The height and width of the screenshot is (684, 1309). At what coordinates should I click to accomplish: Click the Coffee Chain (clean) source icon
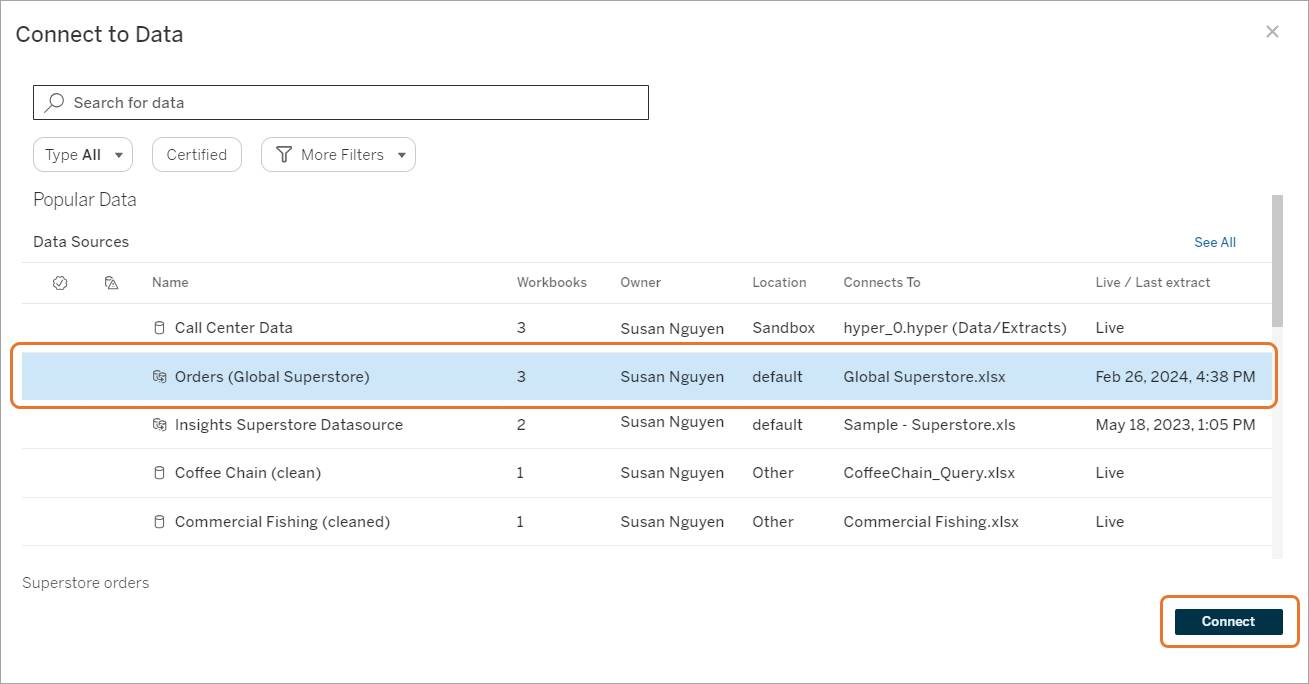[x=158, y=473]
